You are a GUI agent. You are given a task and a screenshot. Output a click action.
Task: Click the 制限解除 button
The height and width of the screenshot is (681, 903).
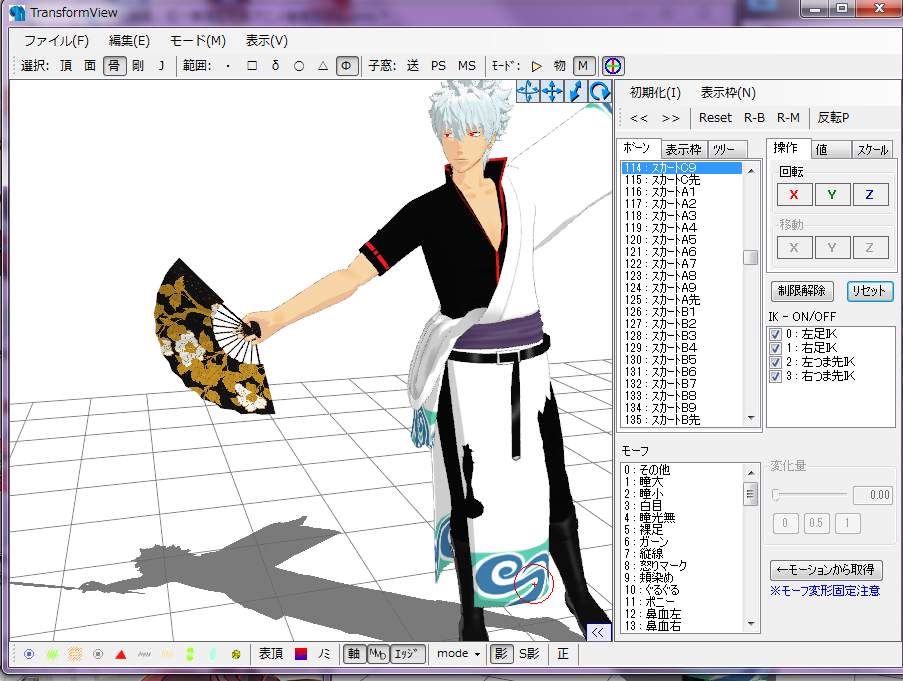pos(802,291)
